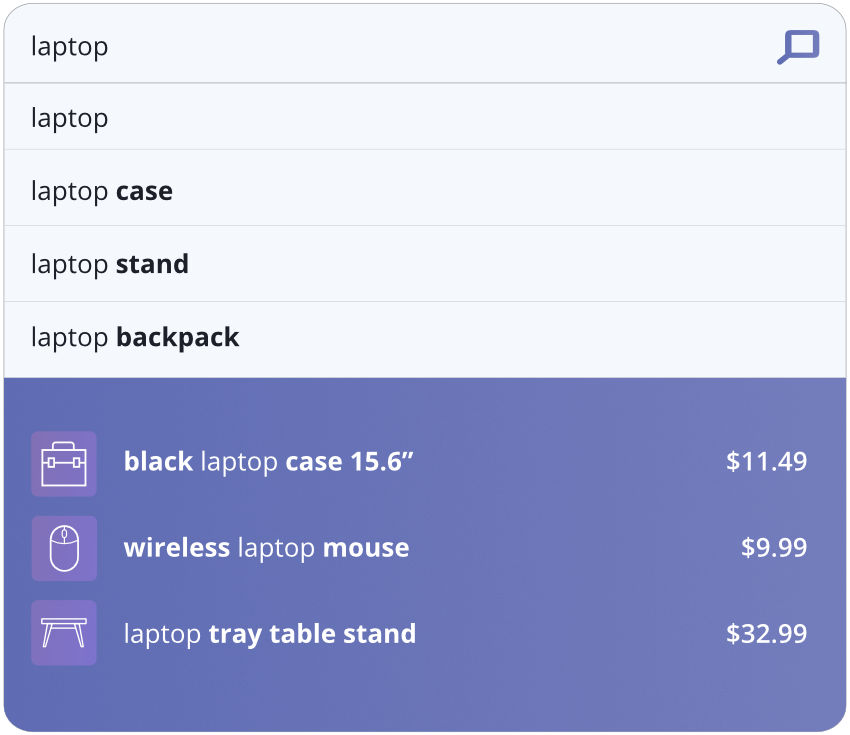
Task: Click the $9.99 price
Action: point(773,548)
